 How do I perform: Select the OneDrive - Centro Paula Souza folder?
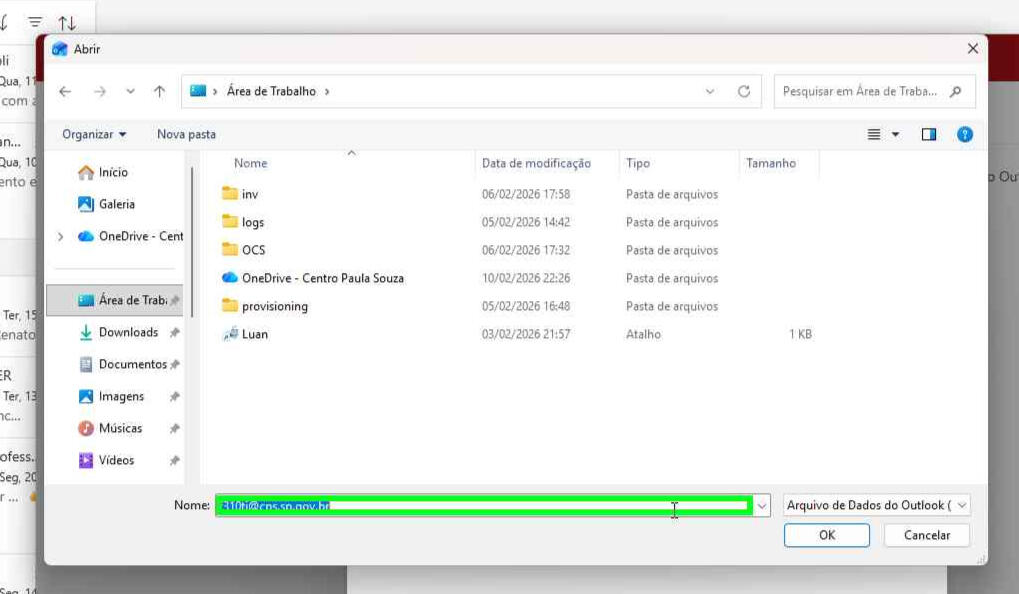tap(322, 278)
